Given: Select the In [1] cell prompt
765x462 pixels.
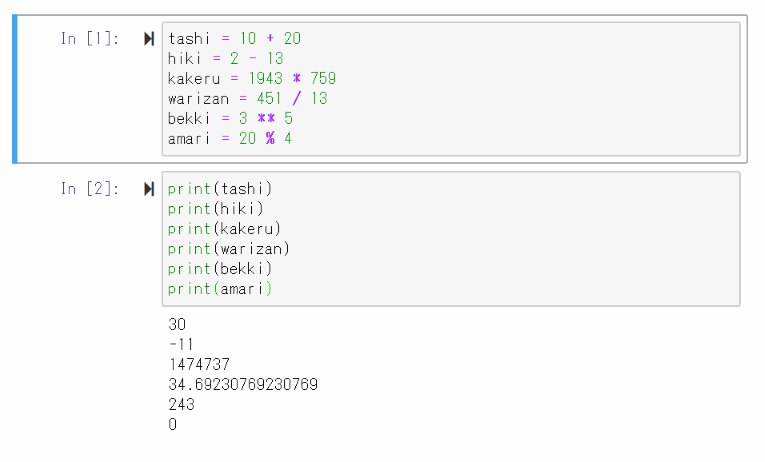Looking at the screenshot, I should pos(90,39).
